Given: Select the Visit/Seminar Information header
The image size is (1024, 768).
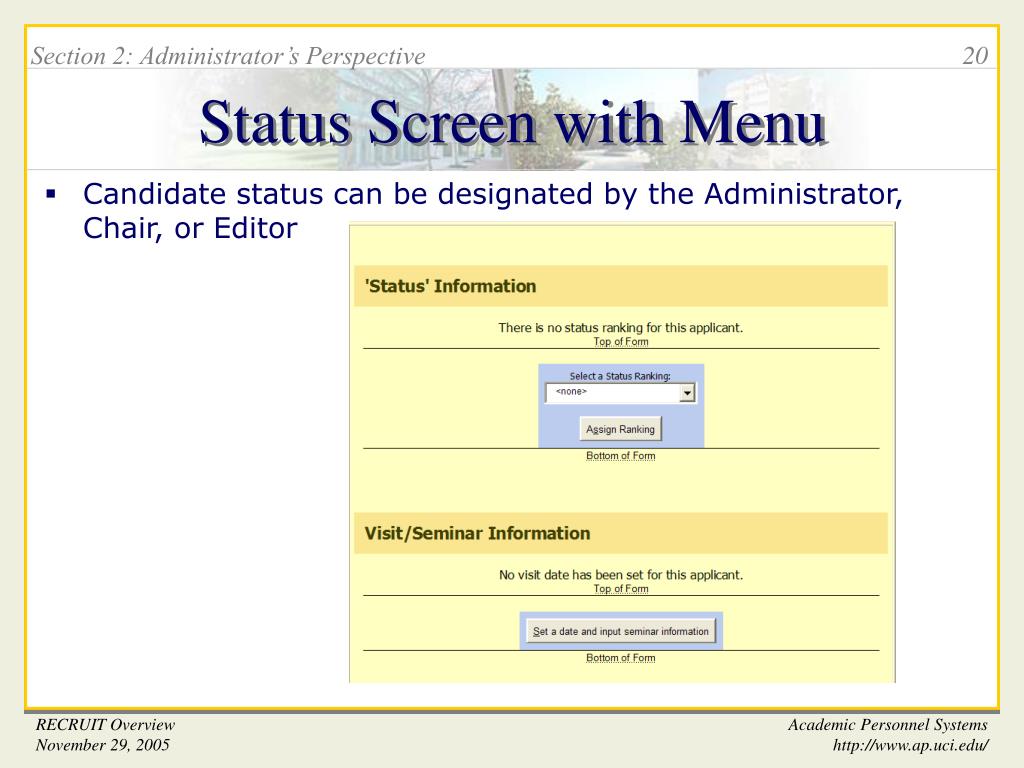Looking at the screenshot, I should pos(620,534).
